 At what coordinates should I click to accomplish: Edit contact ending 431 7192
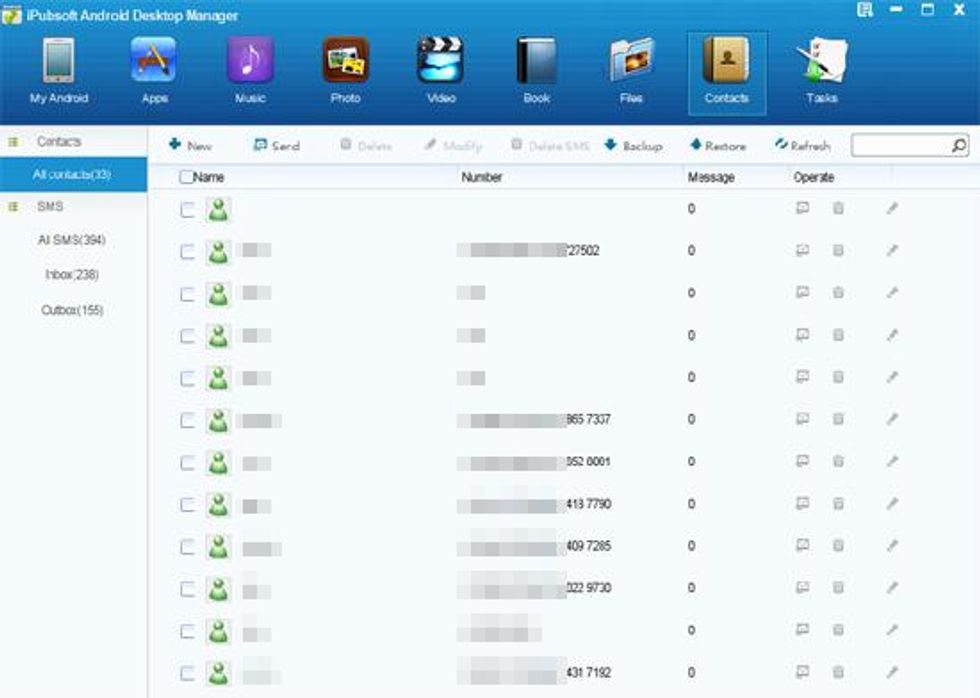(892, 672)
